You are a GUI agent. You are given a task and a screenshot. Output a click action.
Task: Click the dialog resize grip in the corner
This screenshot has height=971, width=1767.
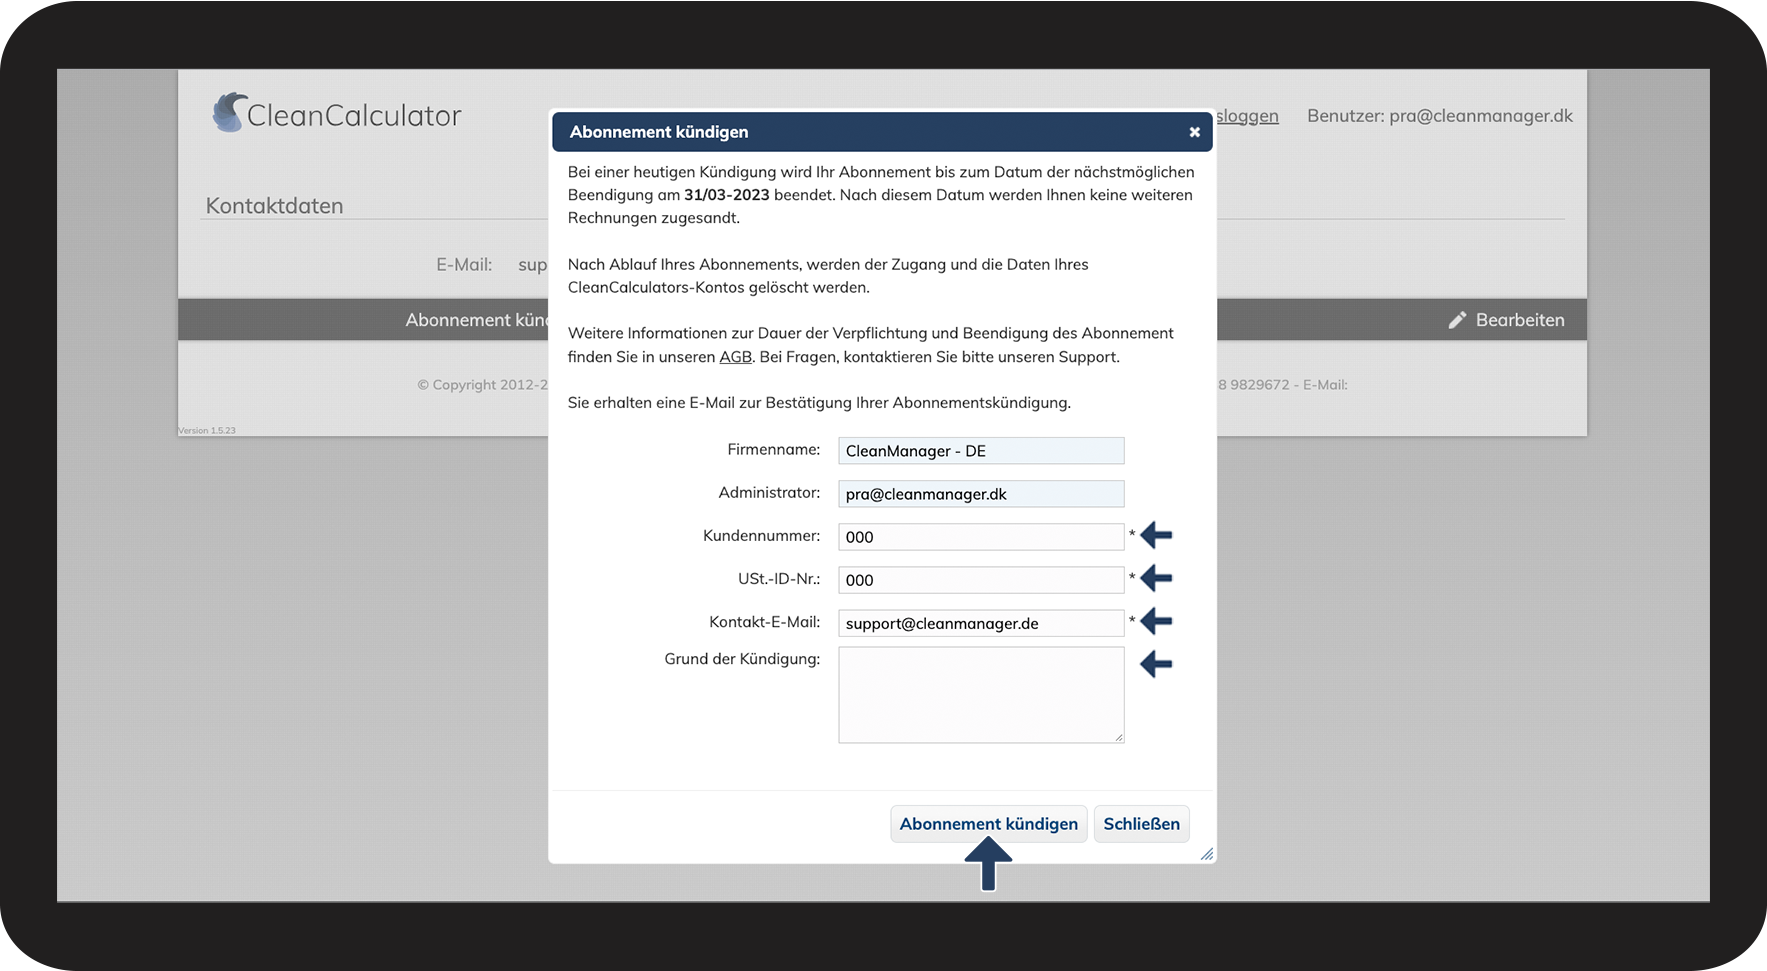(1207, 854)
